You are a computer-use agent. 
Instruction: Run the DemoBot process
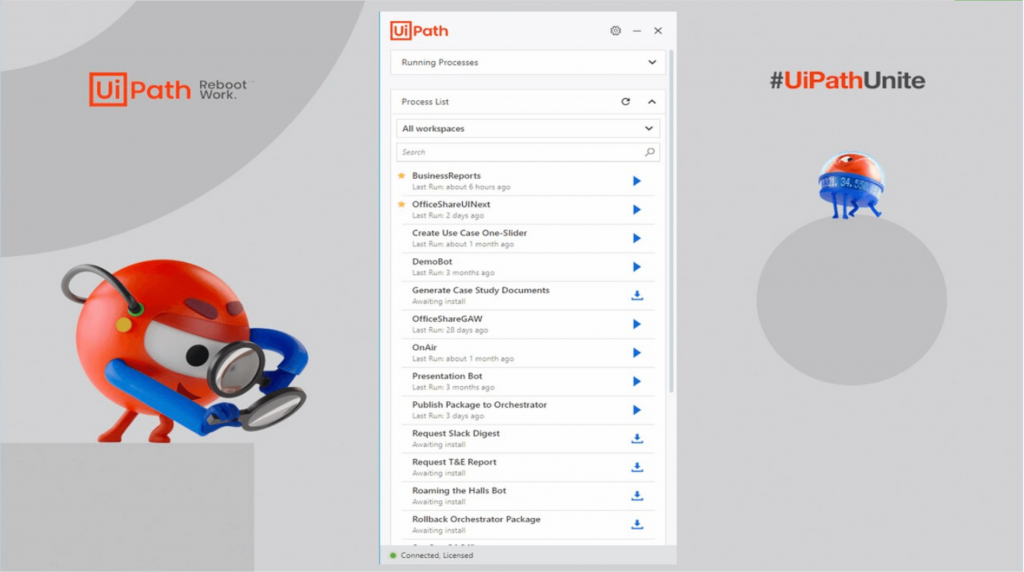637,267
